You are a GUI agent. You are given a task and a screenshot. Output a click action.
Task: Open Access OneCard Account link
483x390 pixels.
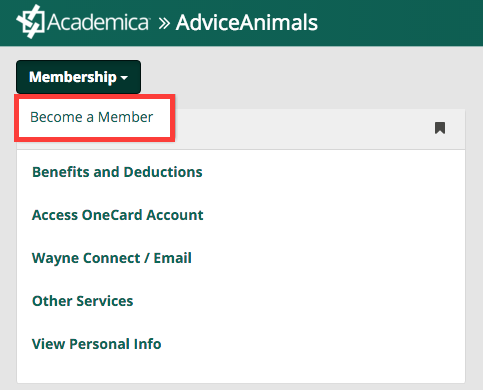[x=117, y=215]
